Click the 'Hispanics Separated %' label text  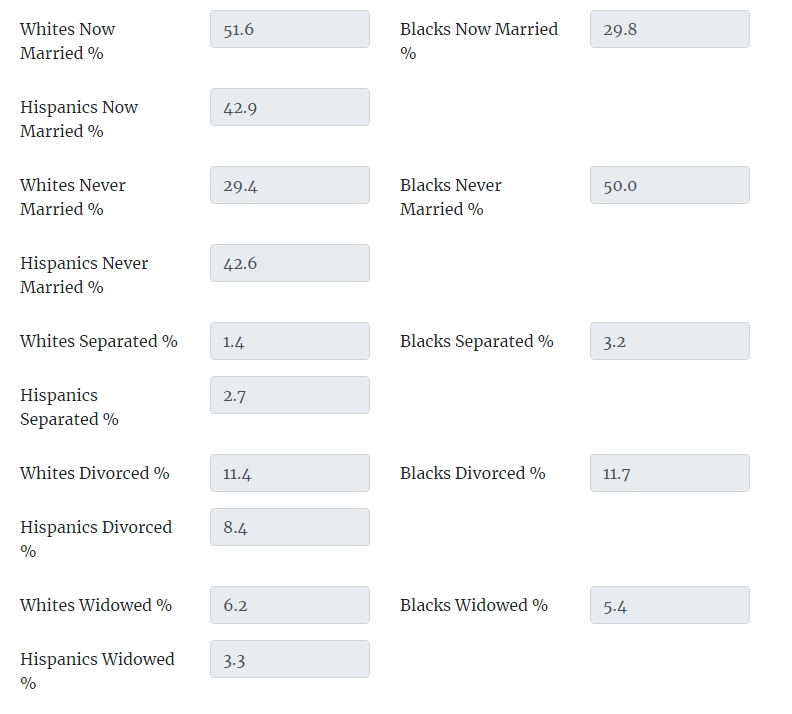pos(68,407)
